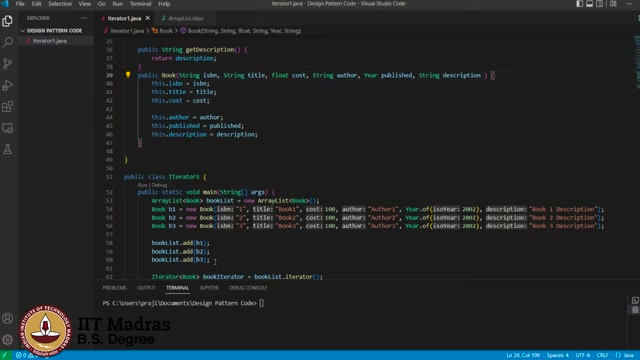The height and width of the screenshot is (360, 640).
Task: Click line number 39 in gutter
Action: [x=109, y=75]
